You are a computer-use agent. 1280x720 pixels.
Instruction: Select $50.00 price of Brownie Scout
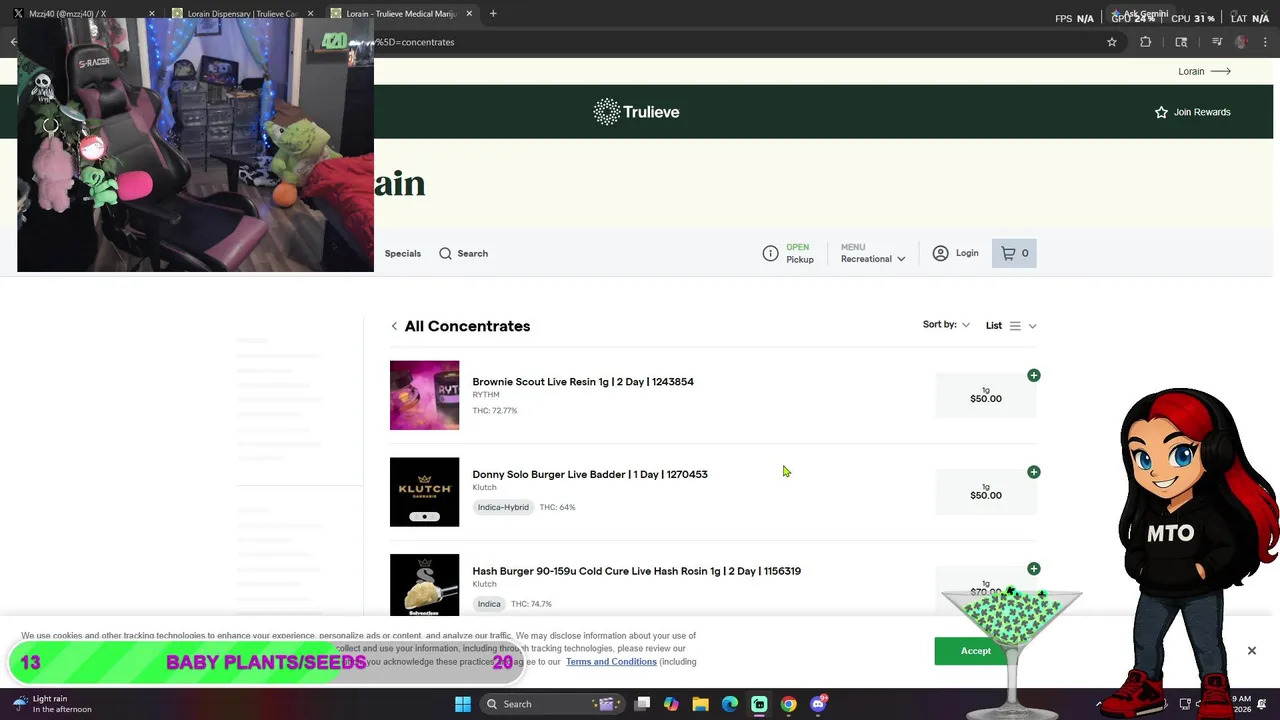click(986, 399)
